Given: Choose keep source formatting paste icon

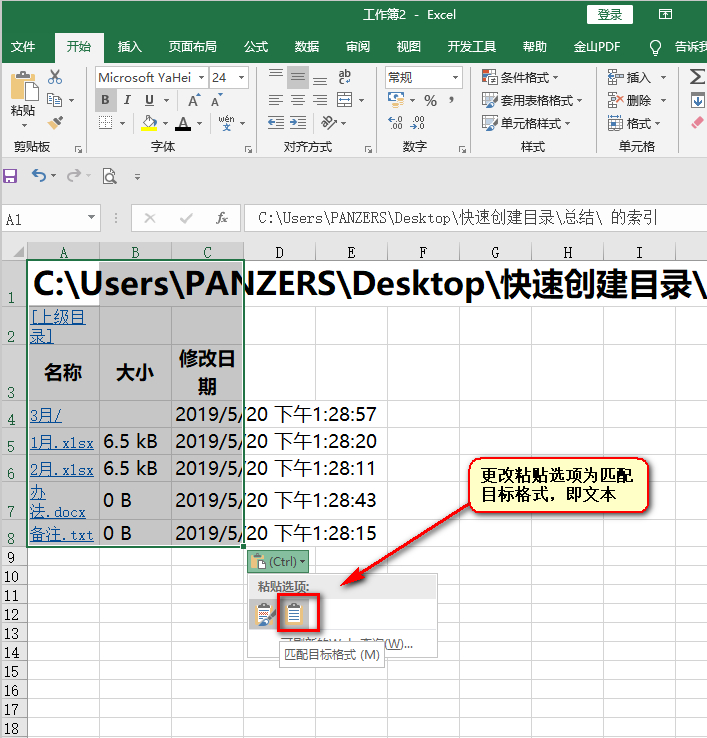Looking at the screenshot, I should 265,614.
